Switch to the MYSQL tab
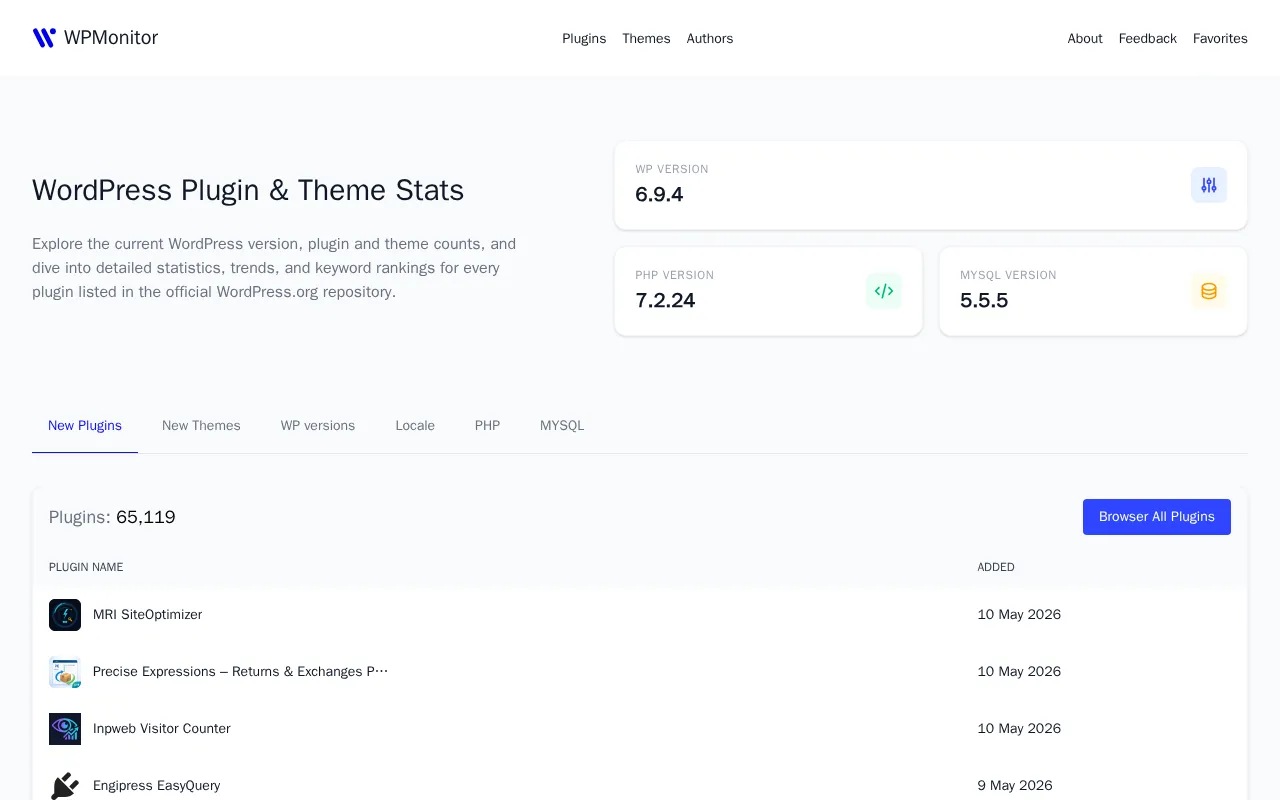The height and width of the screenshot is (800, 1280). [562, 425]
